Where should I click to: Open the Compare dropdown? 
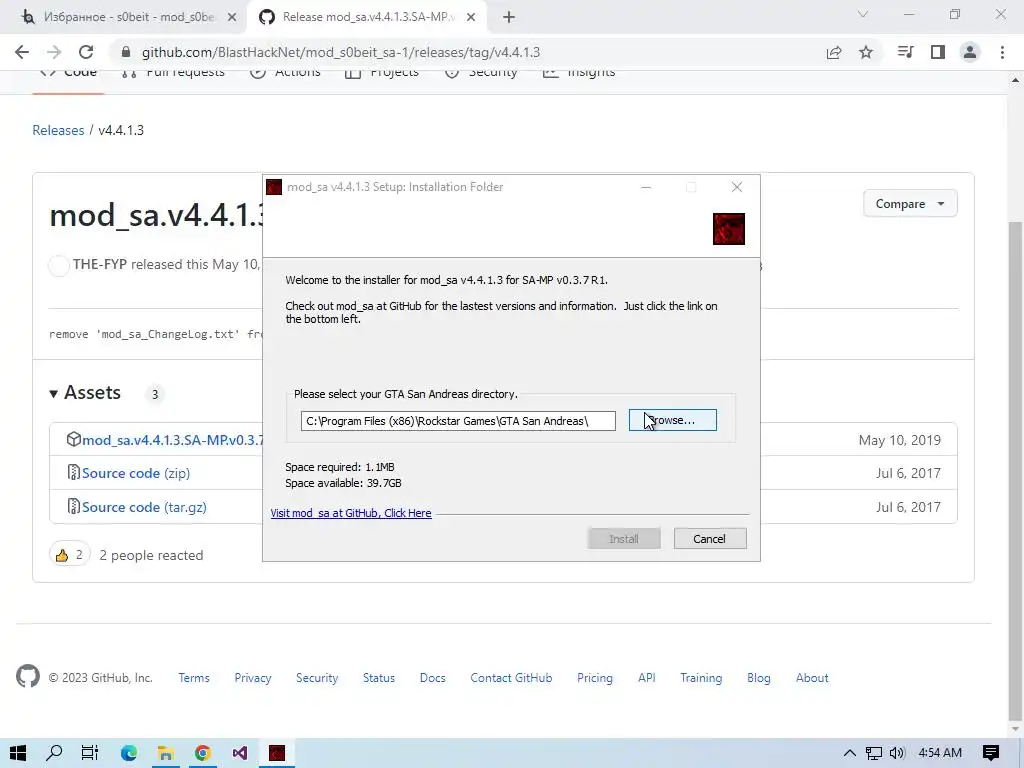click(x=910, y=204)
